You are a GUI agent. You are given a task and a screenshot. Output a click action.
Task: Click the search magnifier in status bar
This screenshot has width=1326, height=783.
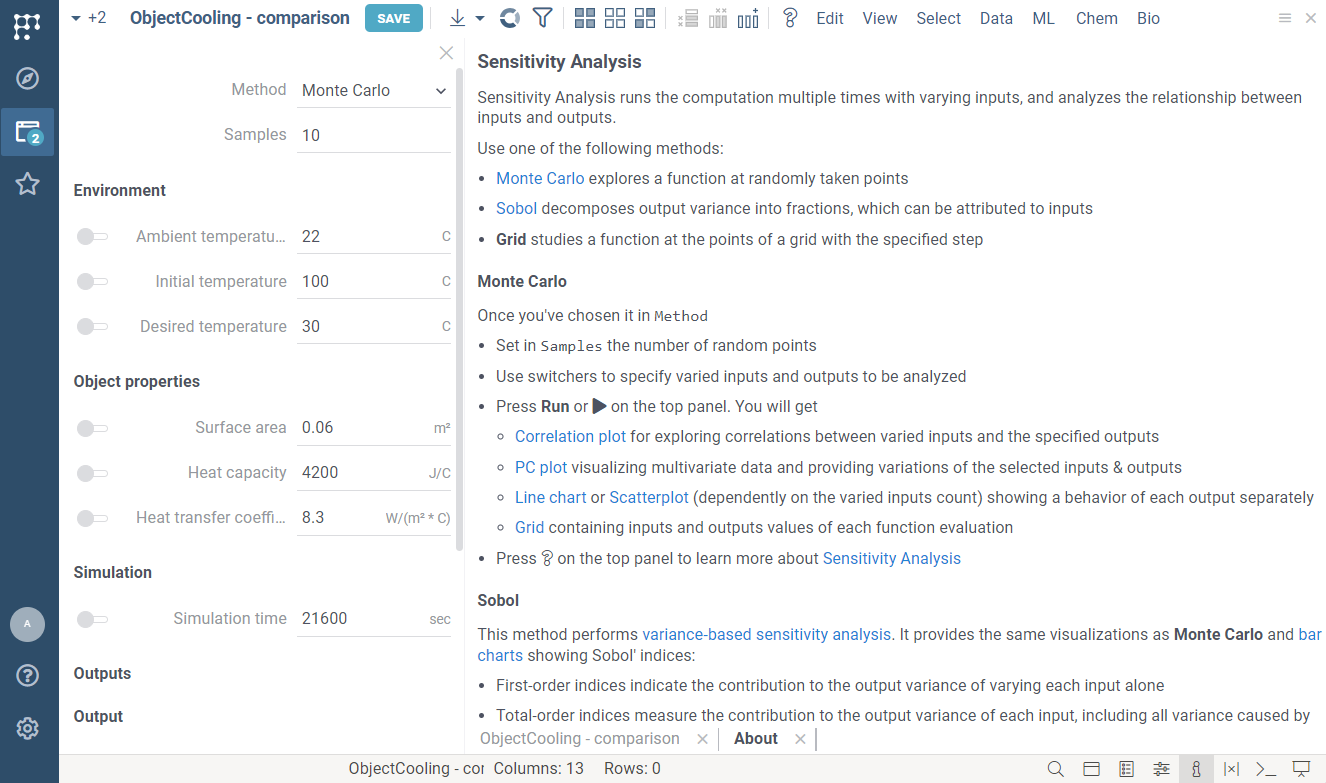[1055, 769]
